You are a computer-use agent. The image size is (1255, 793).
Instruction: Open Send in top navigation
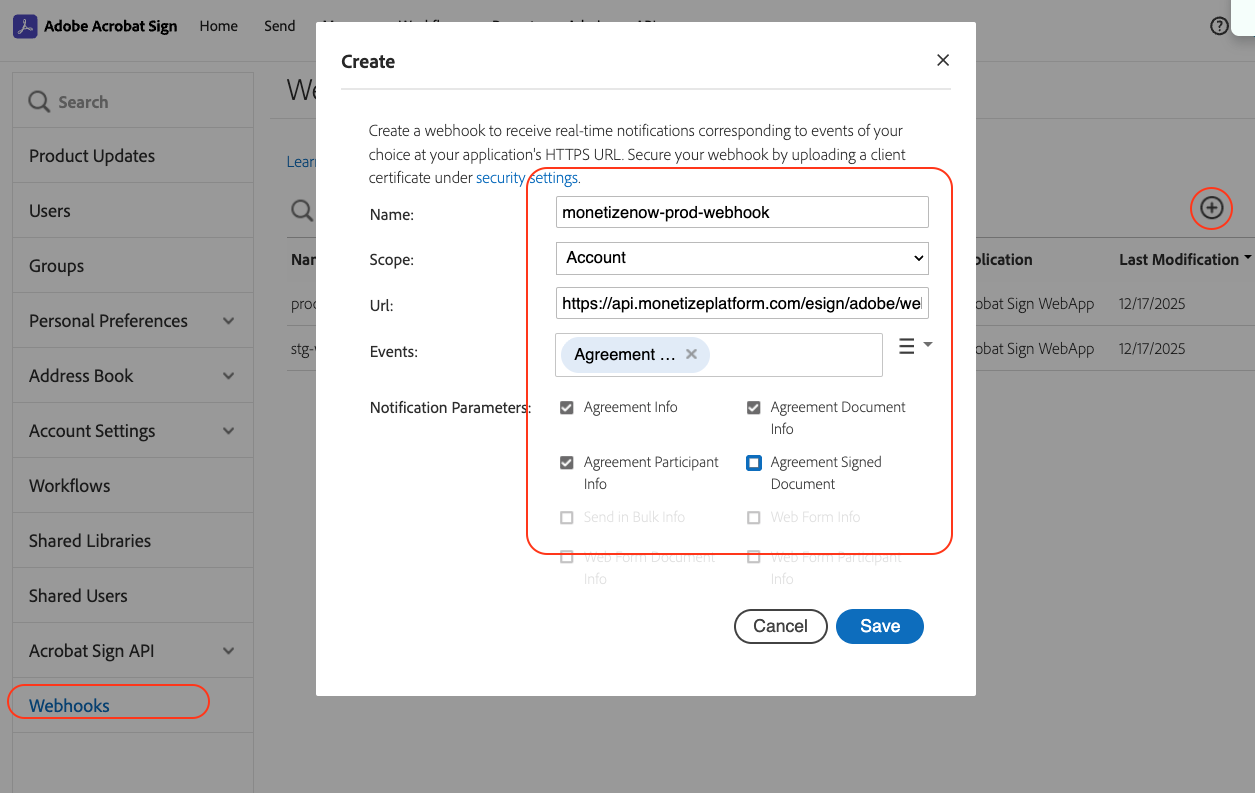[x=280, y=26]
